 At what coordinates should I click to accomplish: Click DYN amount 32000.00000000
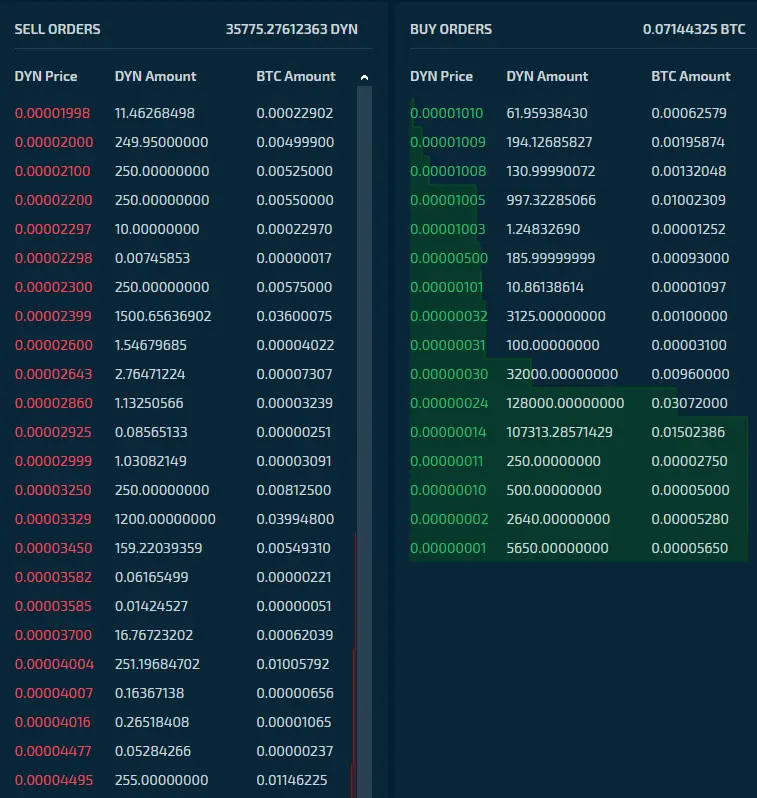pos(562,374)
